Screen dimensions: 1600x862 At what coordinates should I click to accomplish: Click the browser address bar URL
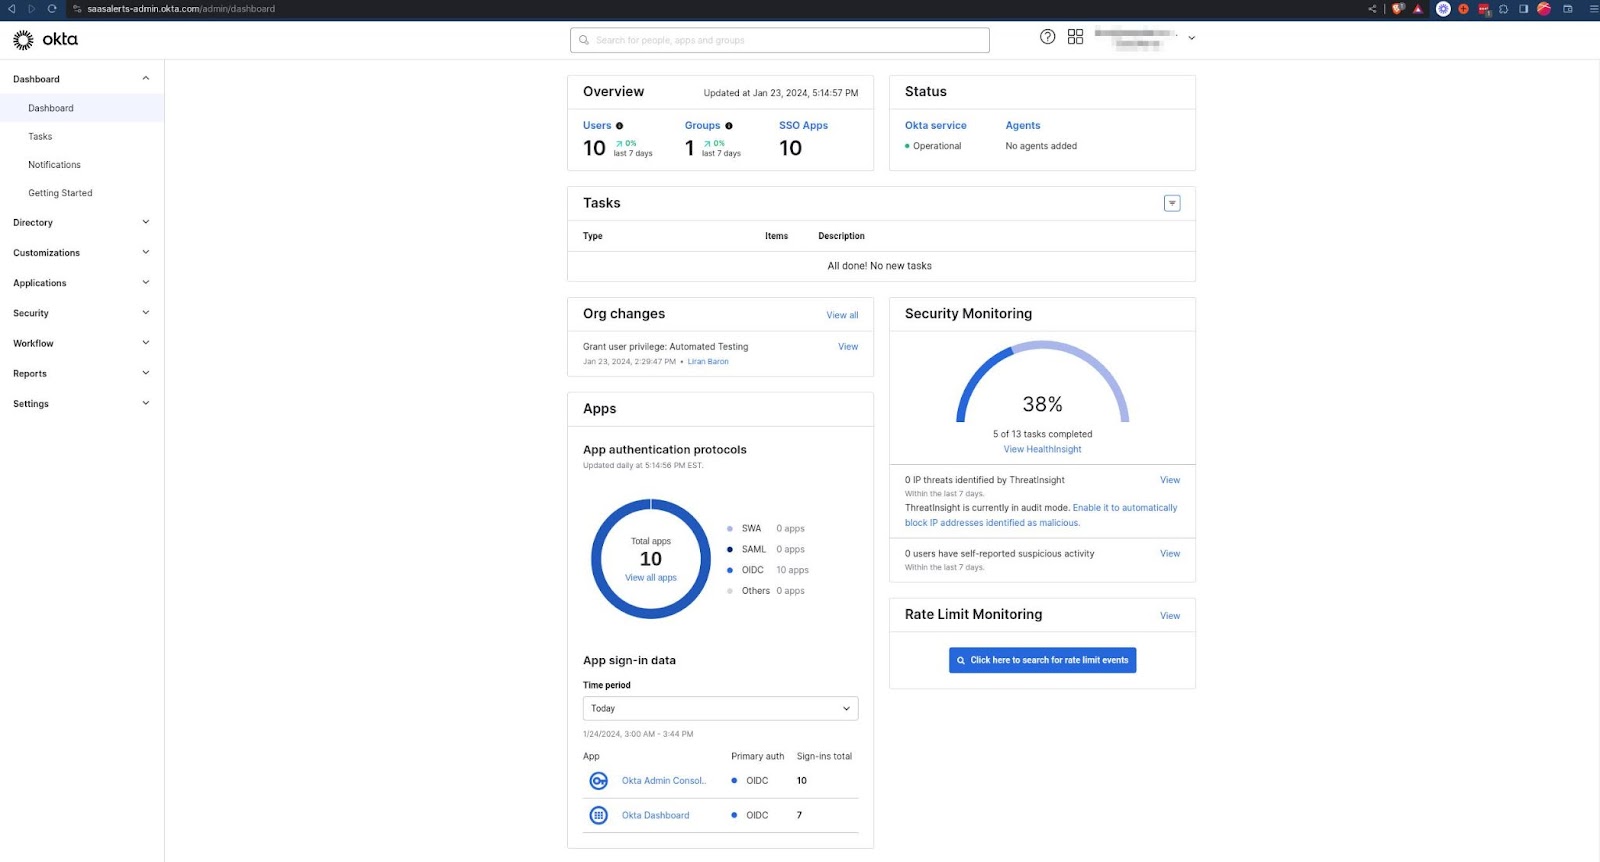pos(181,9)
